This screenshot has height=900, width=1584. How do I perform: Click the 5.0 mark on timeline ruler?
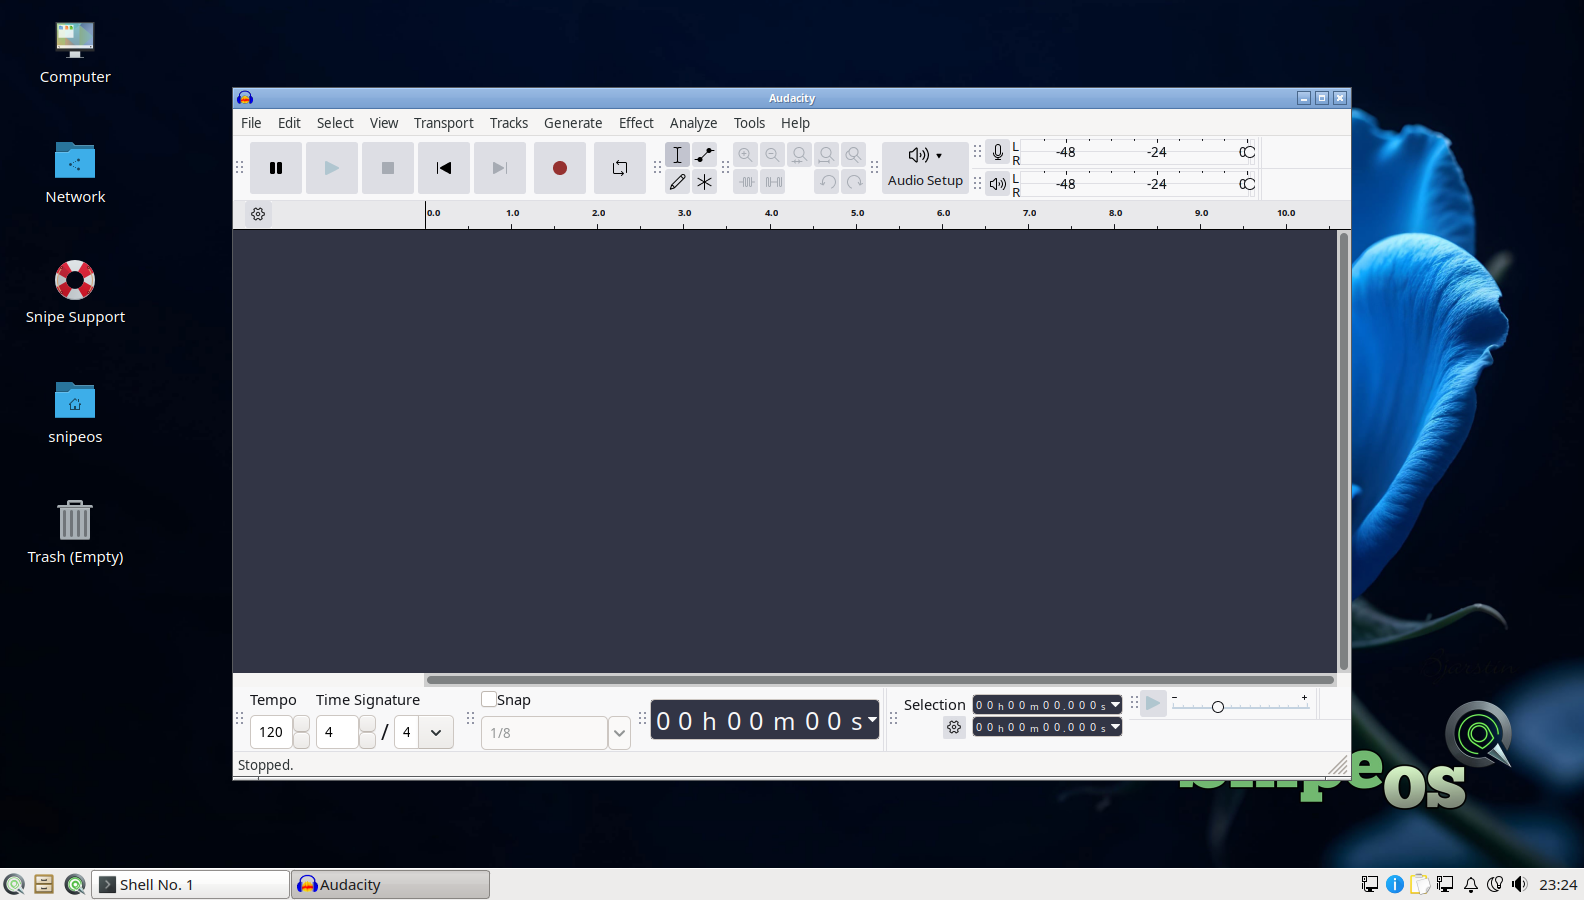pos(857,213)
